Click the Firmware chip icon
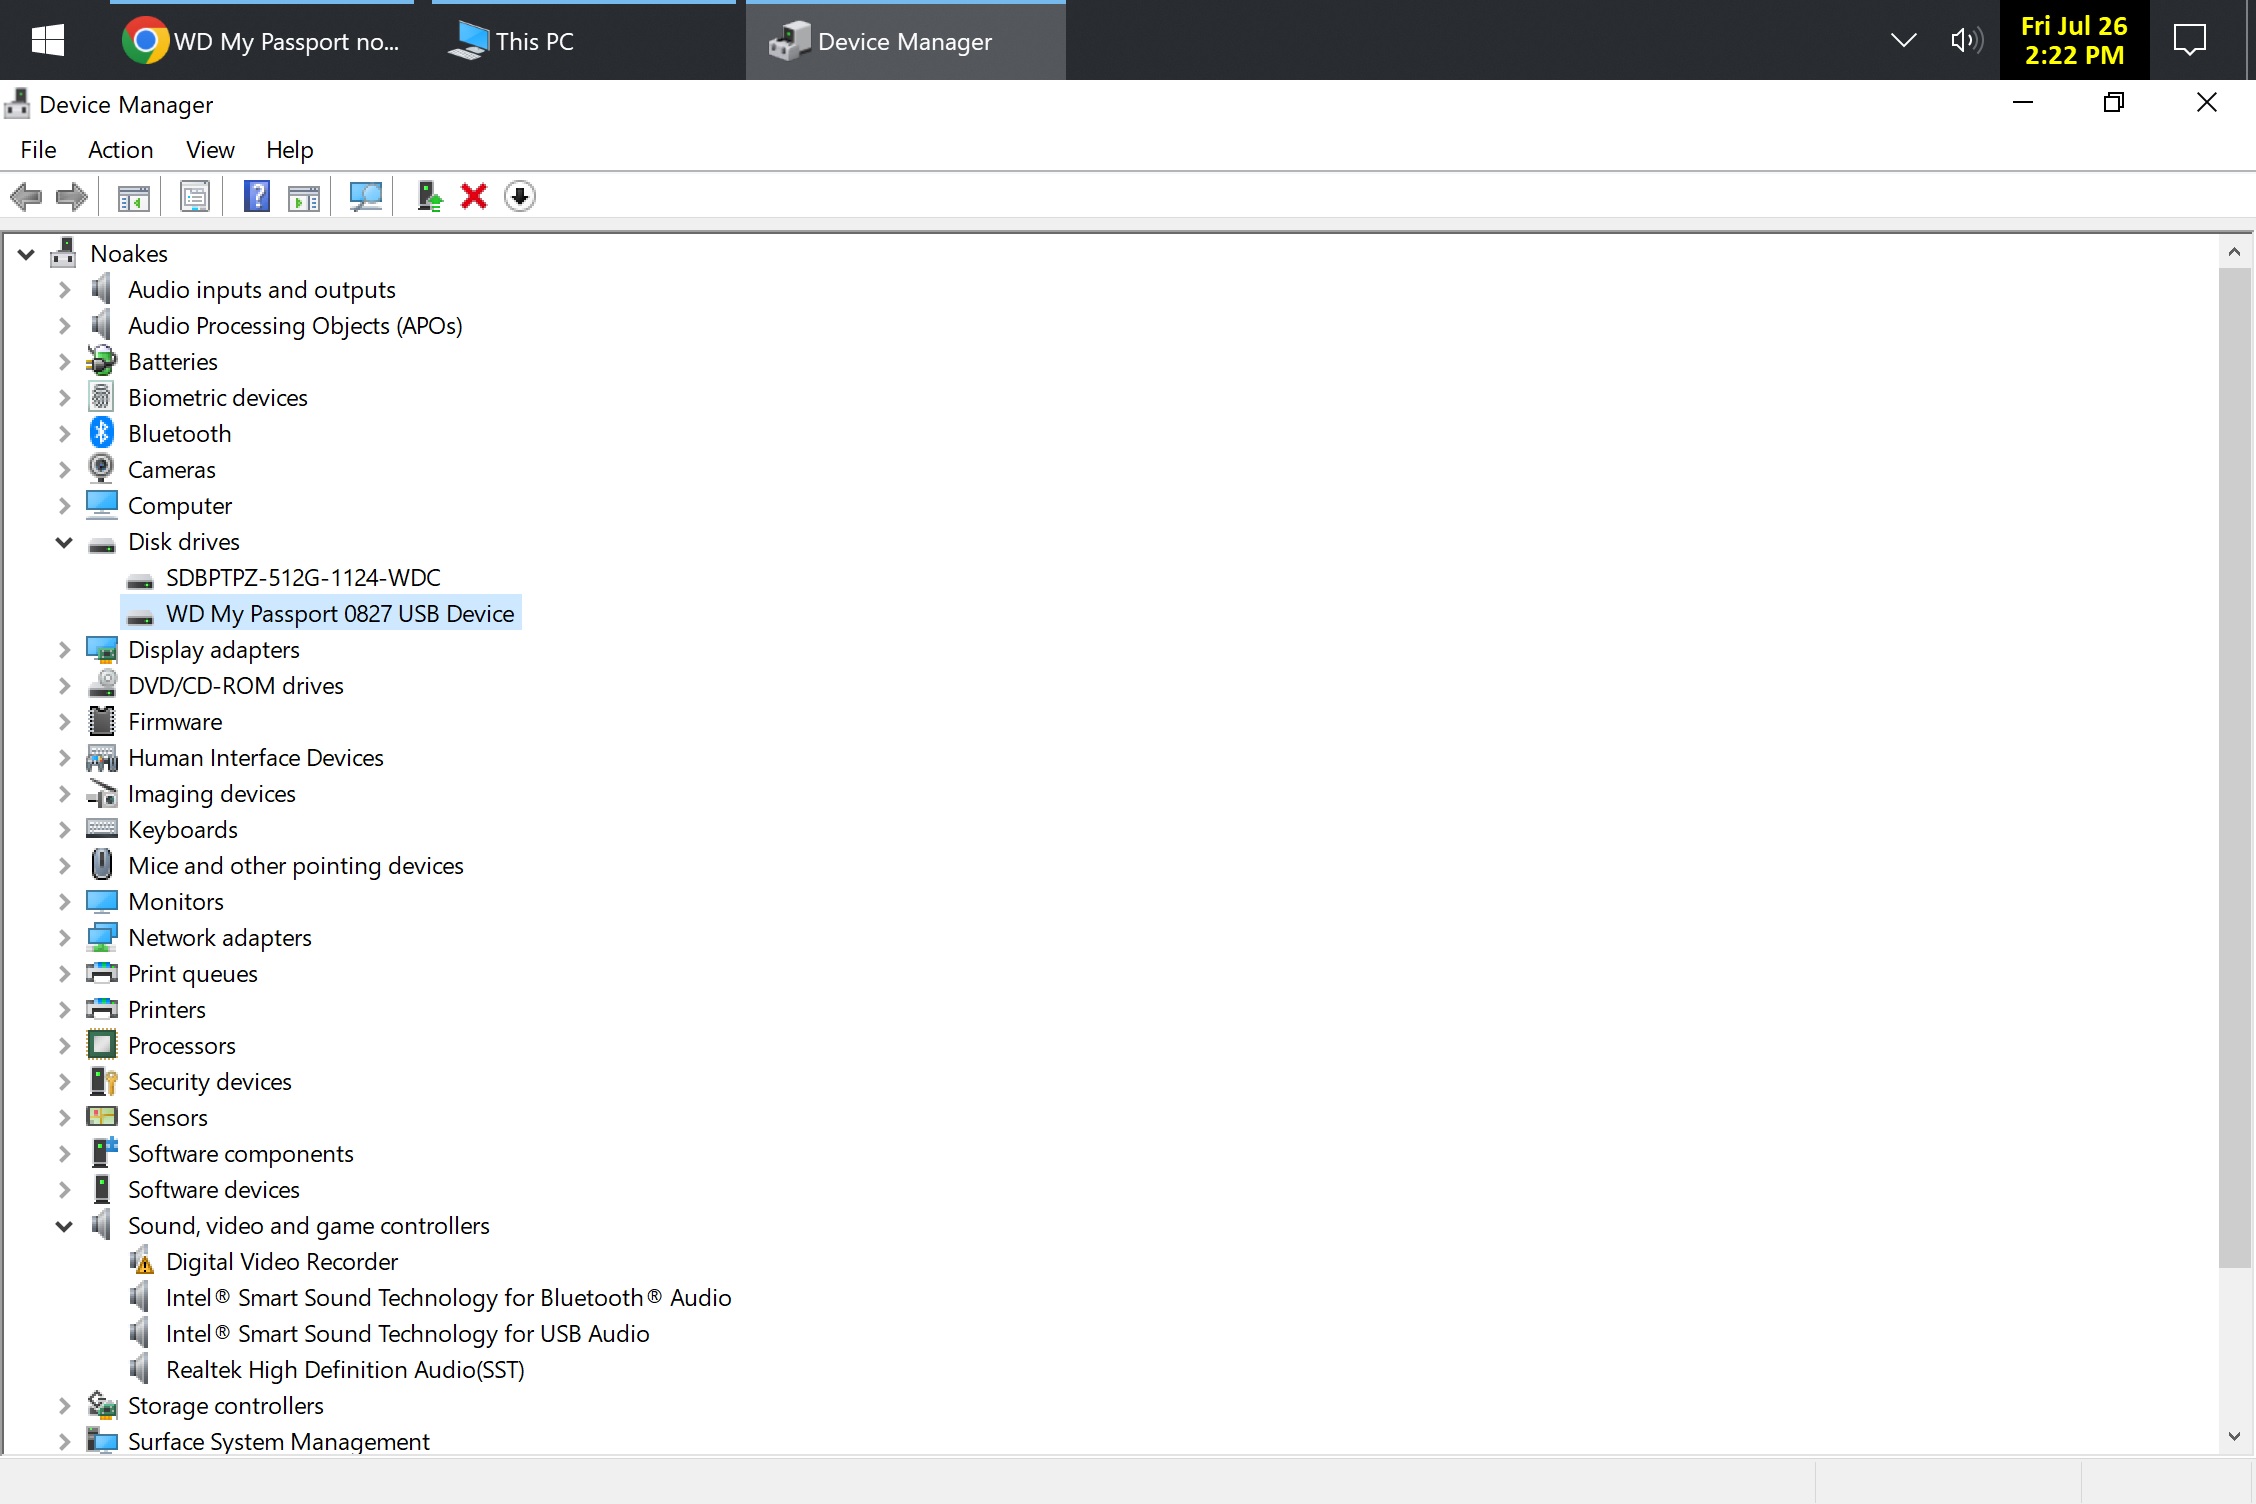 coord(102,721)
